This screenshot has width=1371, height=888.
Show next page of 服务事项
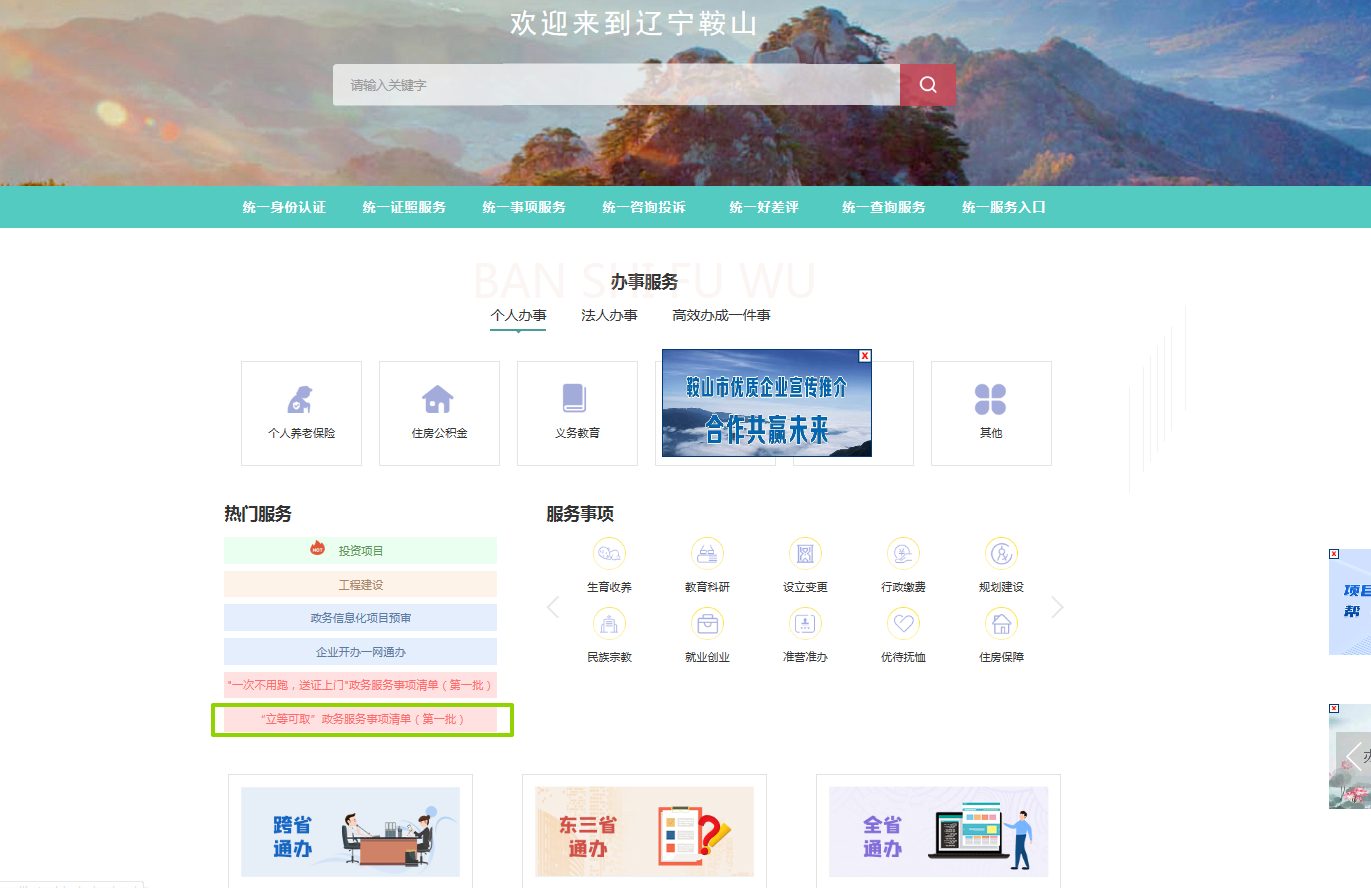pyautogui.click(x=1057, y=607)
